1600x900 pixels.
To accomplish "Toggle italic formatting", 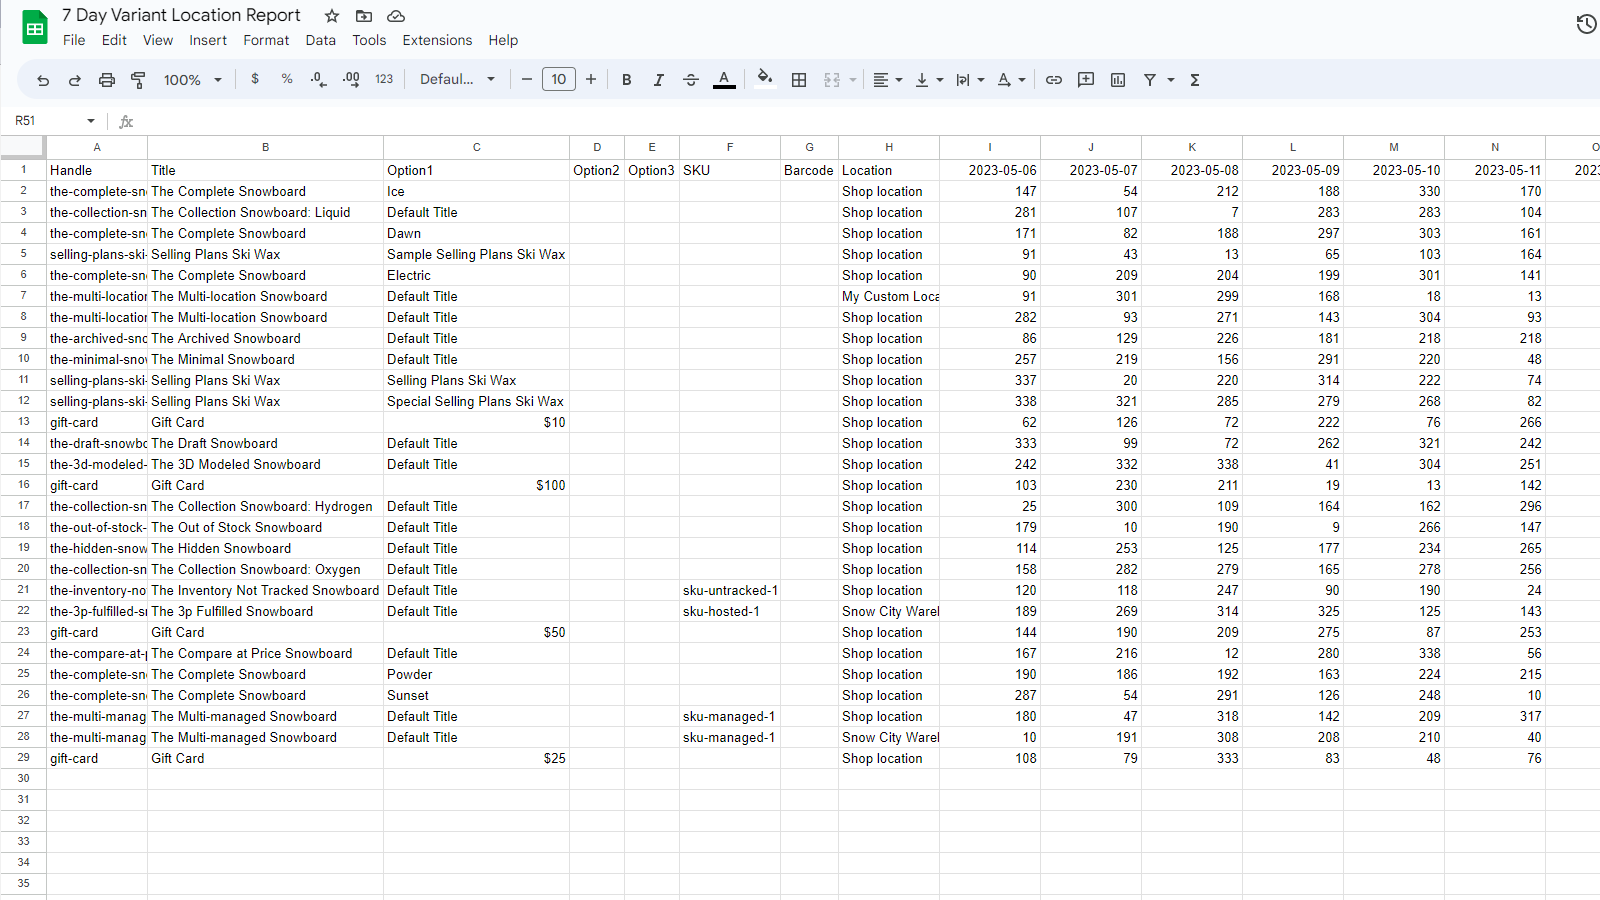I will (x=659, y=80).
